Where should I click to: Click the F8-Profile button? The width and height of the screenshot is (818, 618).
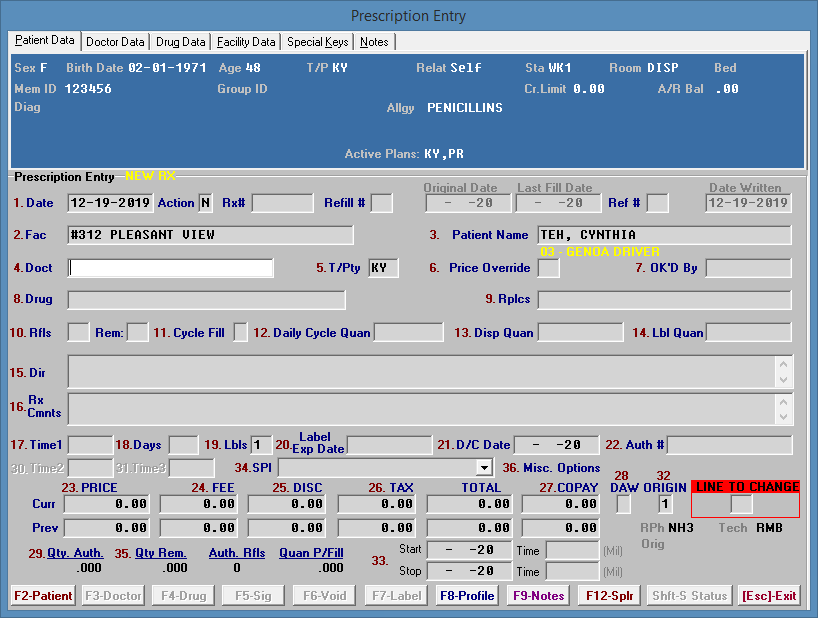(467, 596)
